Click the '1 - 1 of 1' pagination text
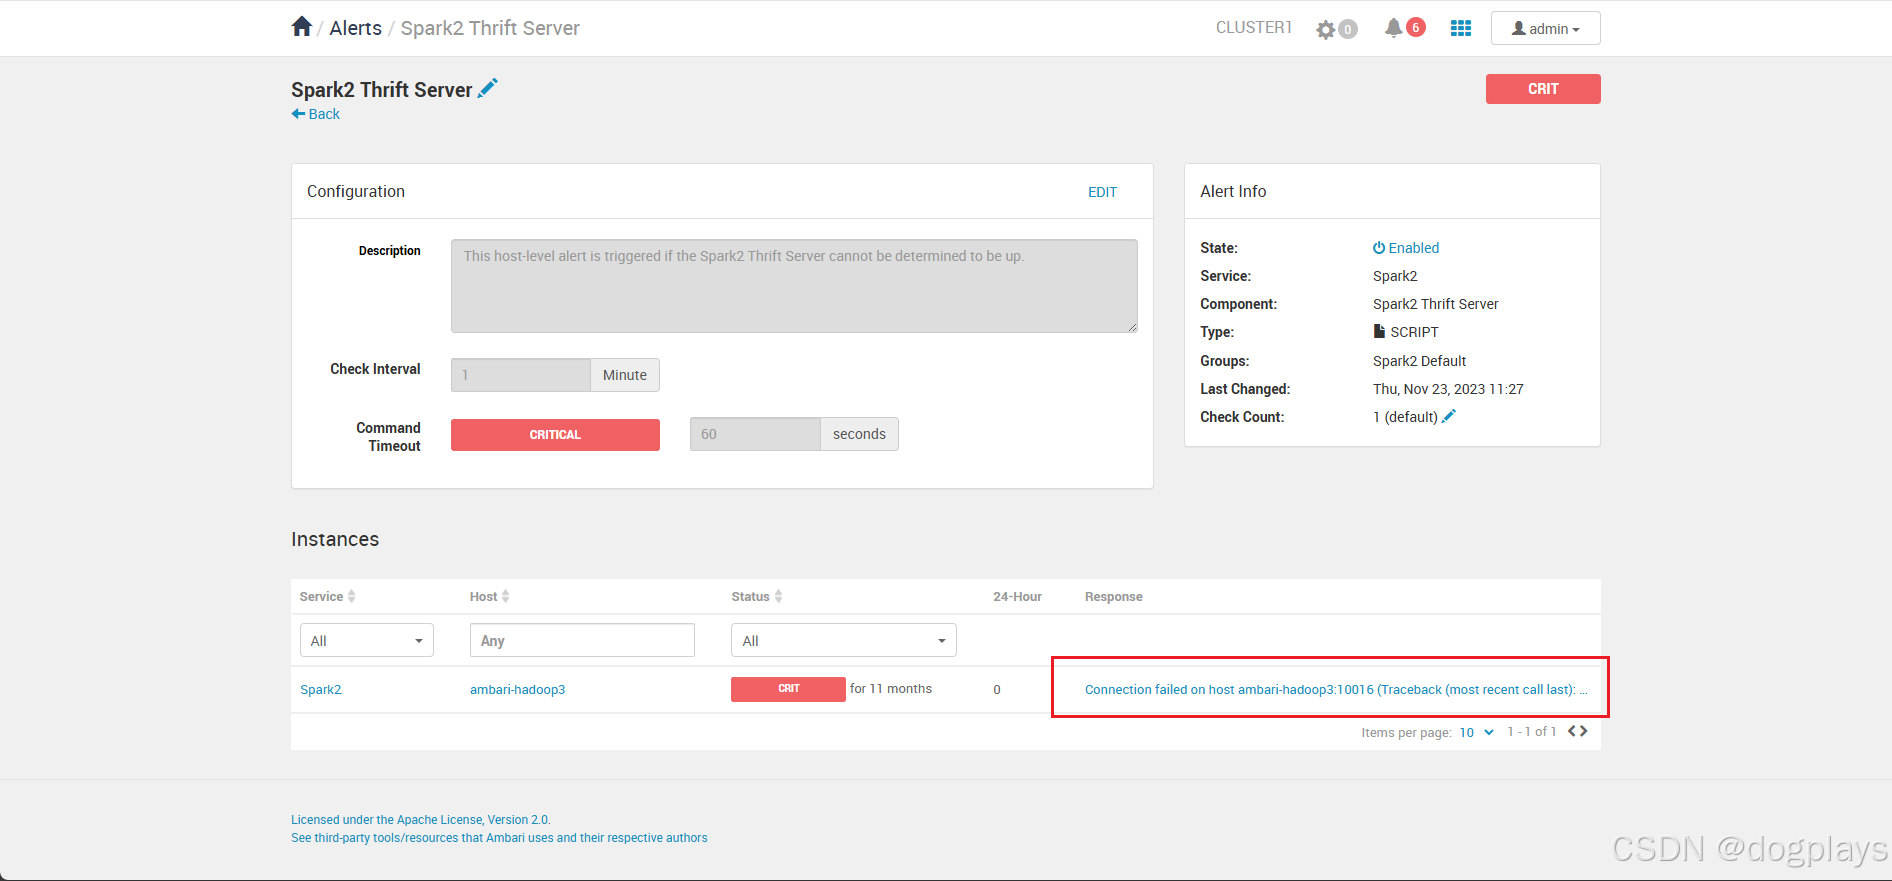 (1532, 732)
